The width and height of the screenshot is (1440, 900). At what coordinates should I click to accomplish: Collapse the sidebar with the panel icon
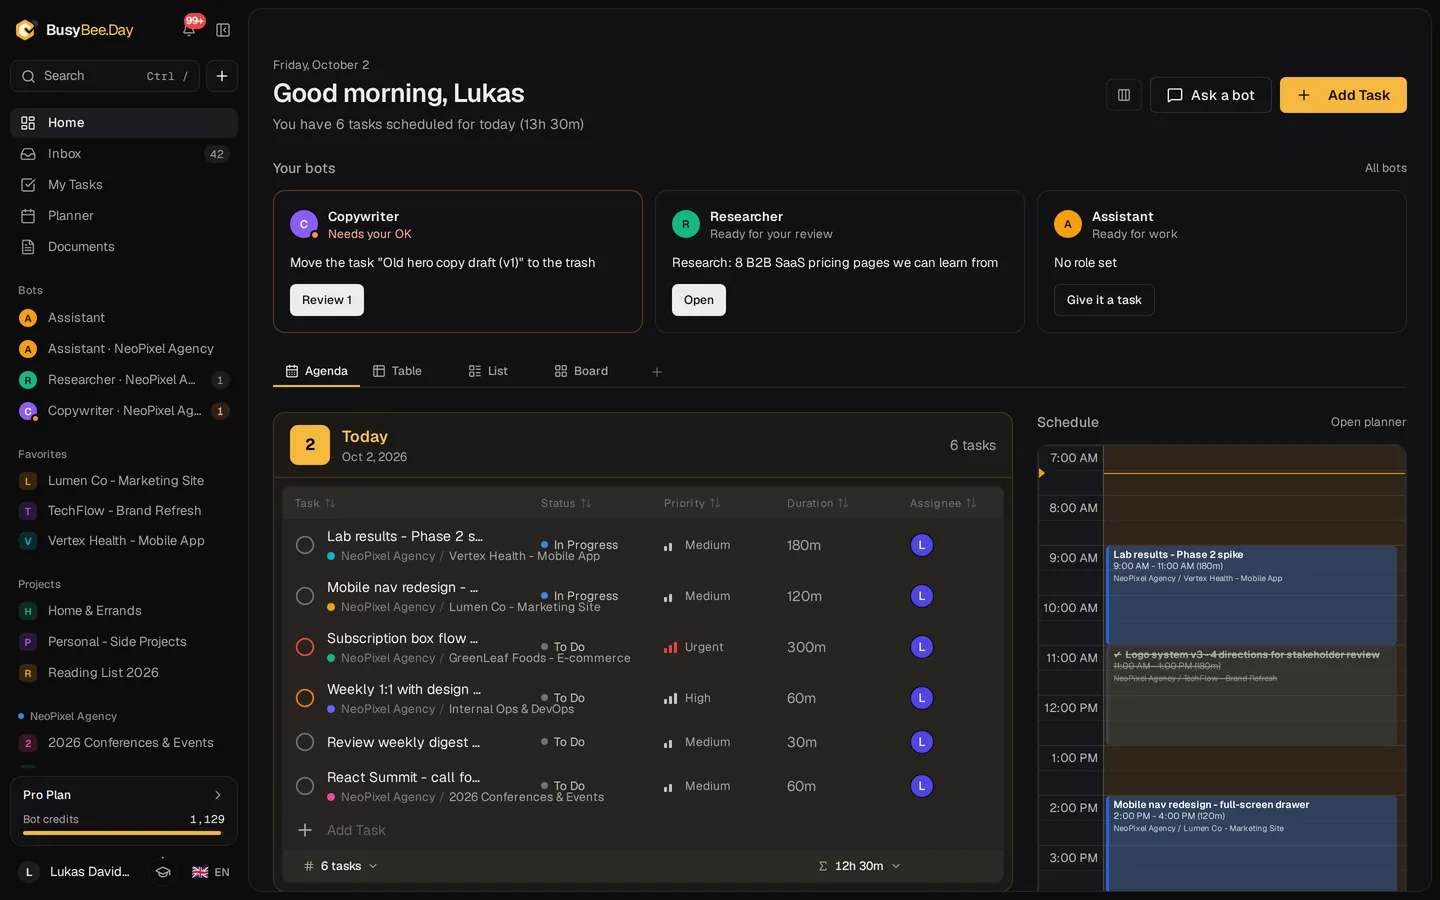[x=223, y=30]
